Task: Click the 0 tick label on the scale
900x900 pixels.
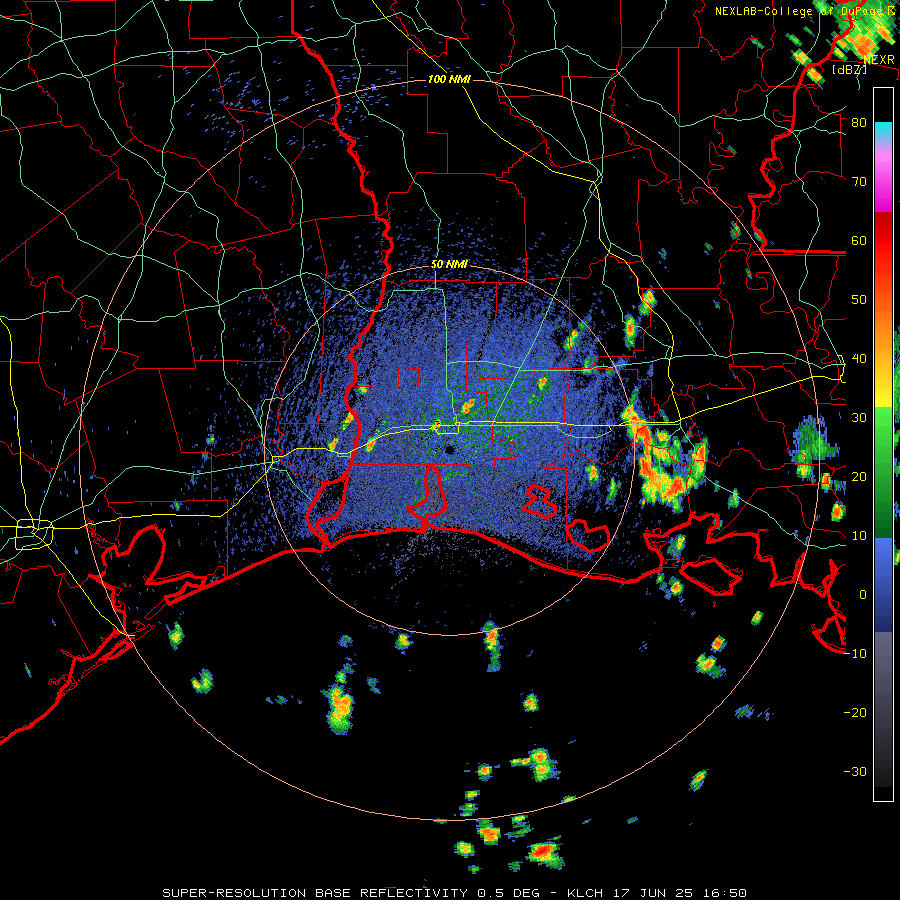Action: pos(863,595)
